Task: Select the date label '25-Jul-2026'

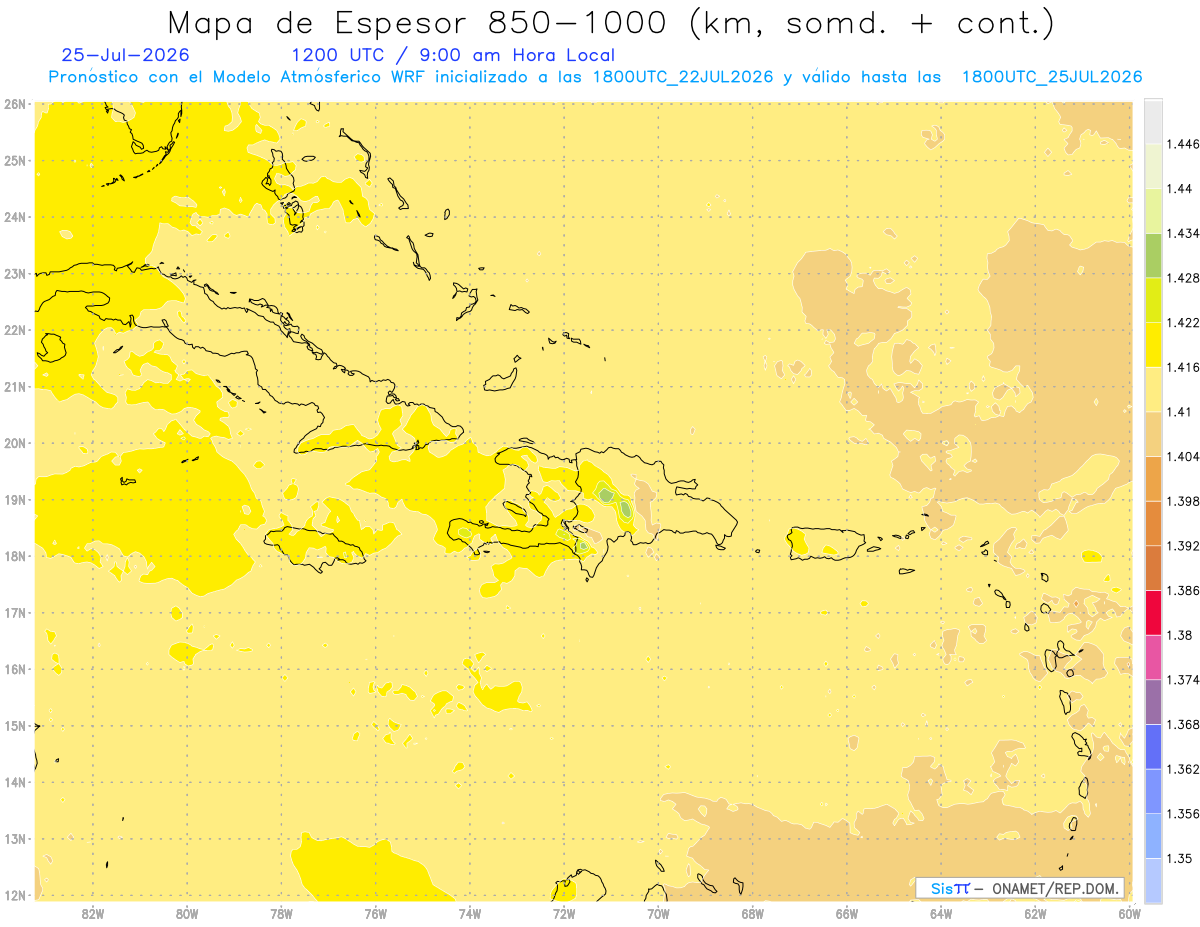Action: tap(125, 55)
